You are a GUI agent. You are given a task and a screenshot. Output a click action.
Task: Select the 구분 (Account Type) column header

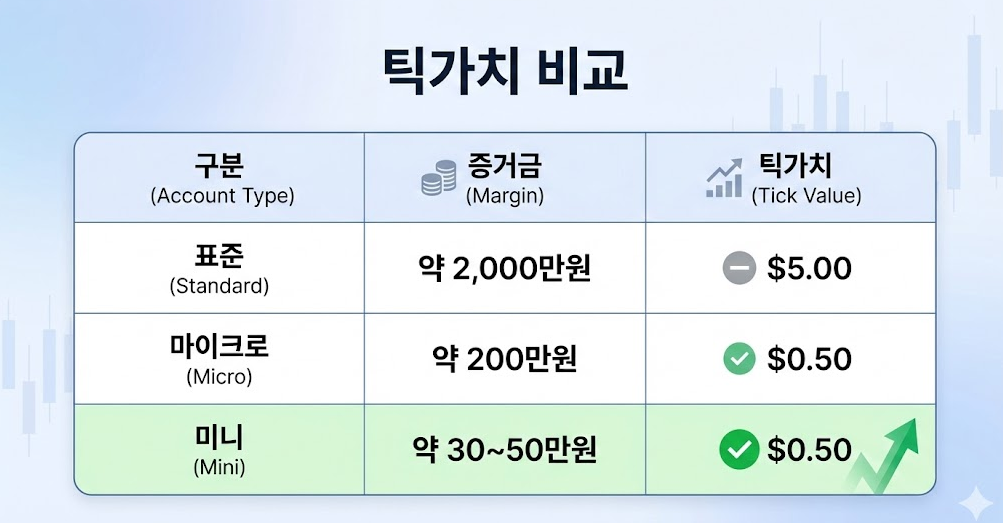click(x=222, y=178)
